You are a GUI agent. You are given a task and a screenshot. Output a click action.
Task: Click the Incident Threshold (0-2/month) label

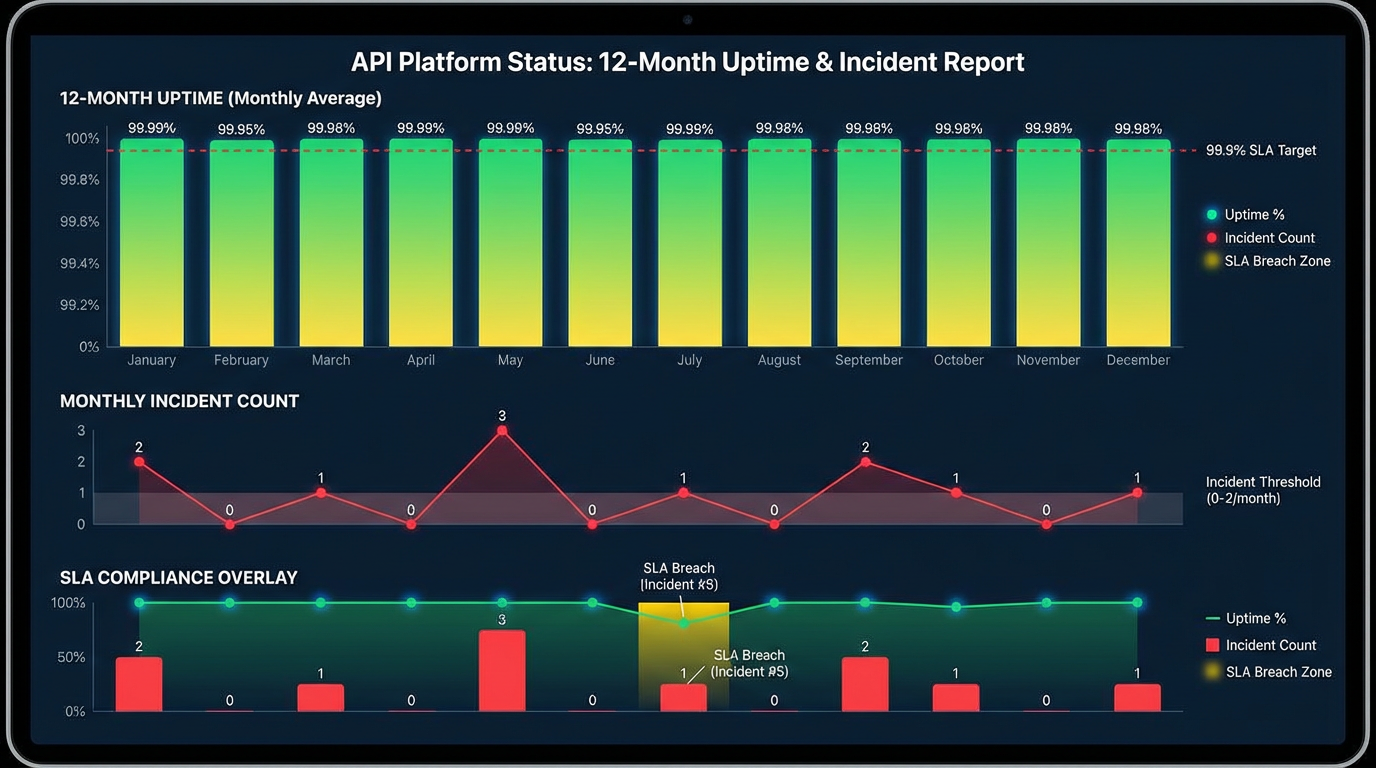[1262, 490]
